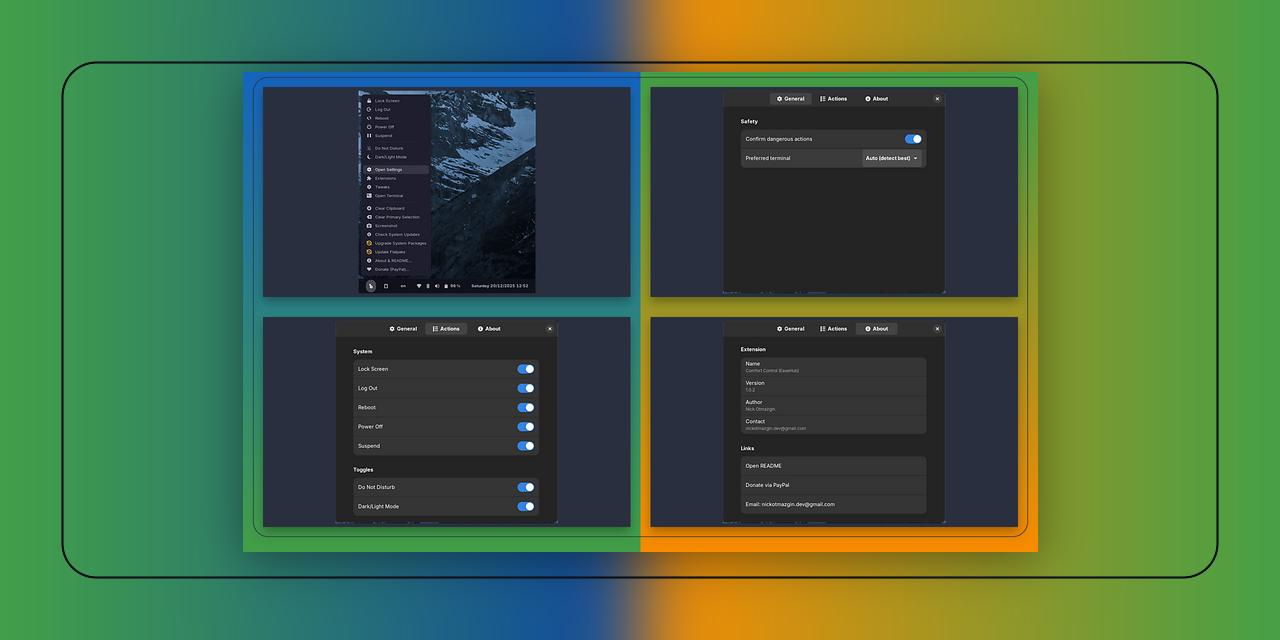Disable the Confirm dangerous actions toggle
This screenshot has height=640, width=1280.
click(911, 139)
